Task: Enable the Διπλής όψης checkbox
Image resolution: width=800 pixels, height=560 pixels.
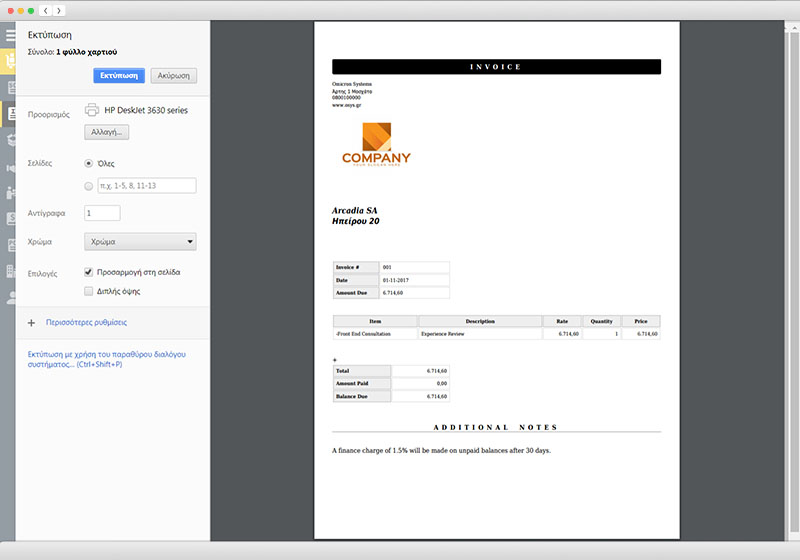Action: point(89,291)
